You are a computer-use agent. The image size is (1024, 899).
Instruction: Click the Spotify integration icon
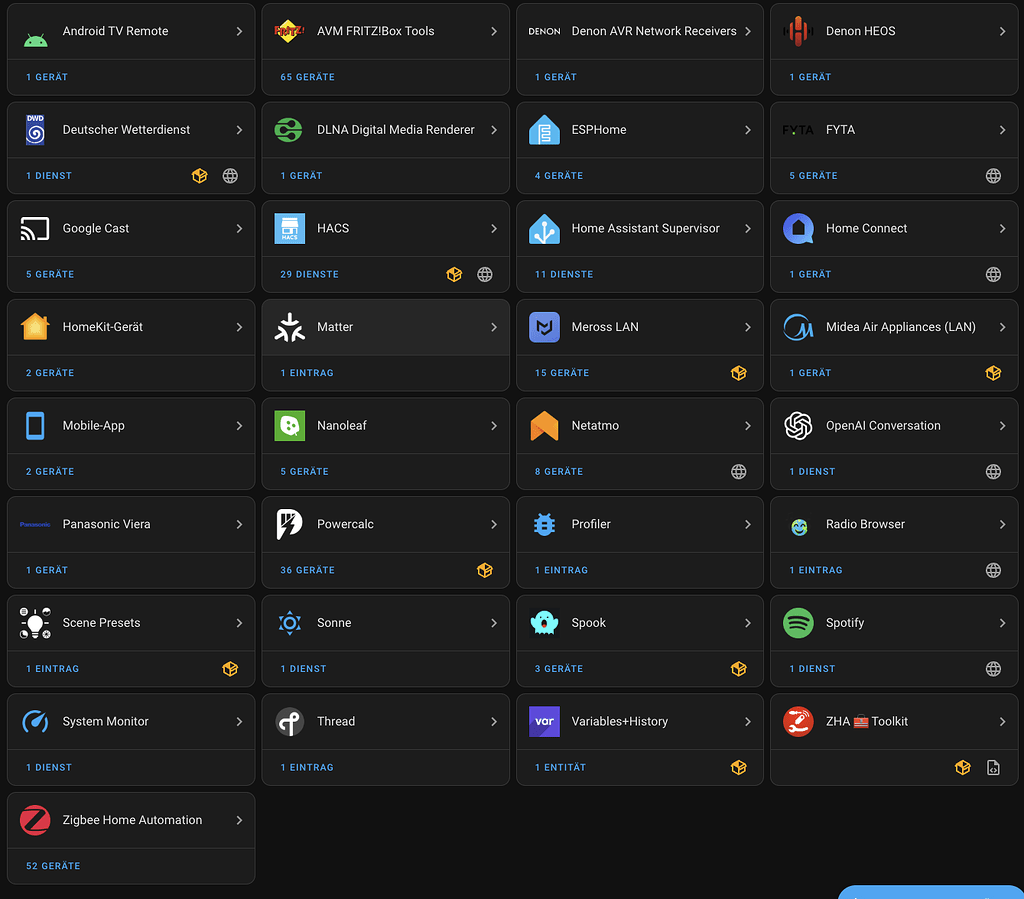798,622
